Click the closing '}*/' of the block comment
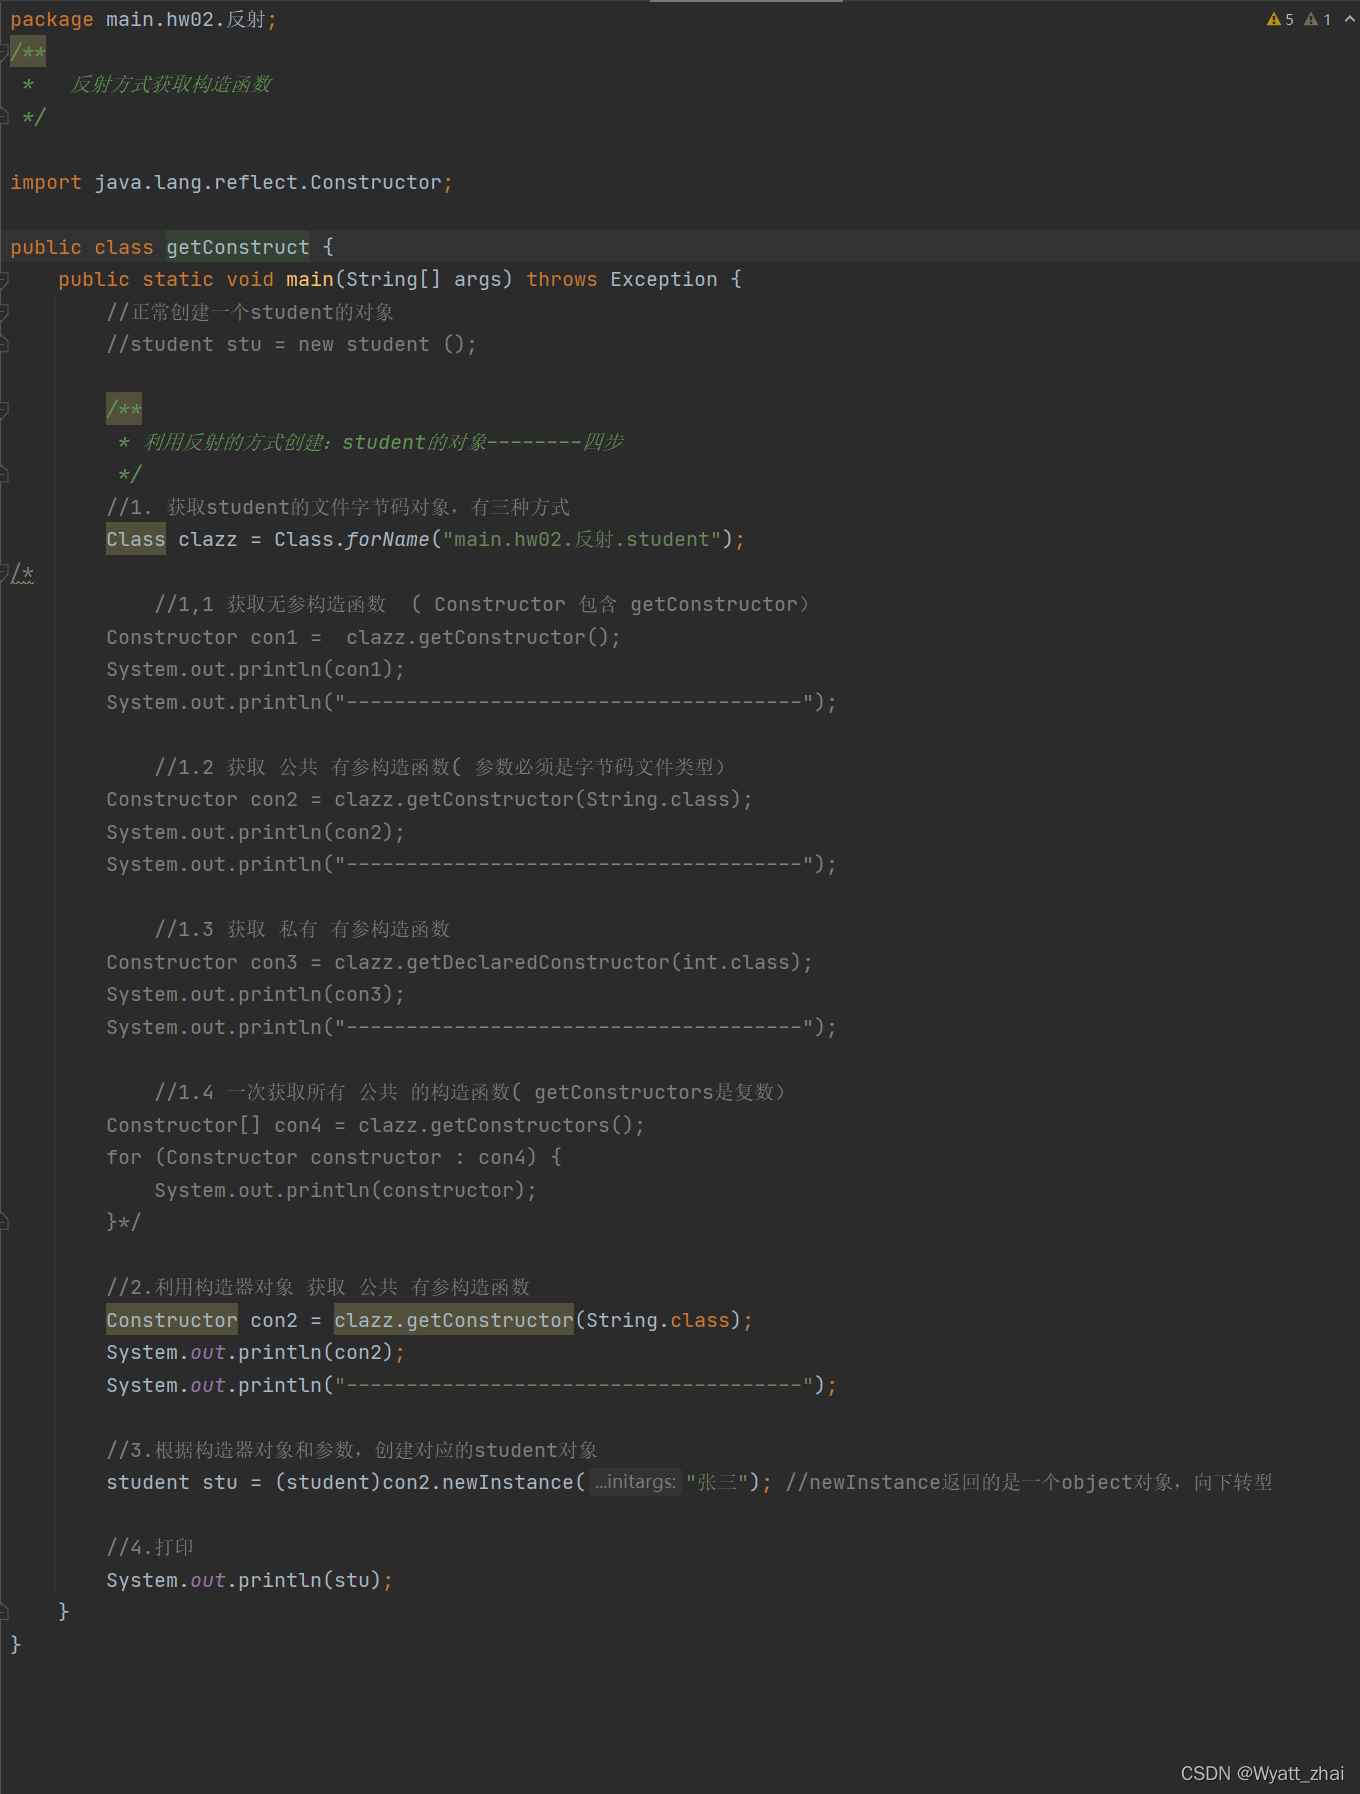This screenshot has height=1794, width=1360. point(124,1222)
